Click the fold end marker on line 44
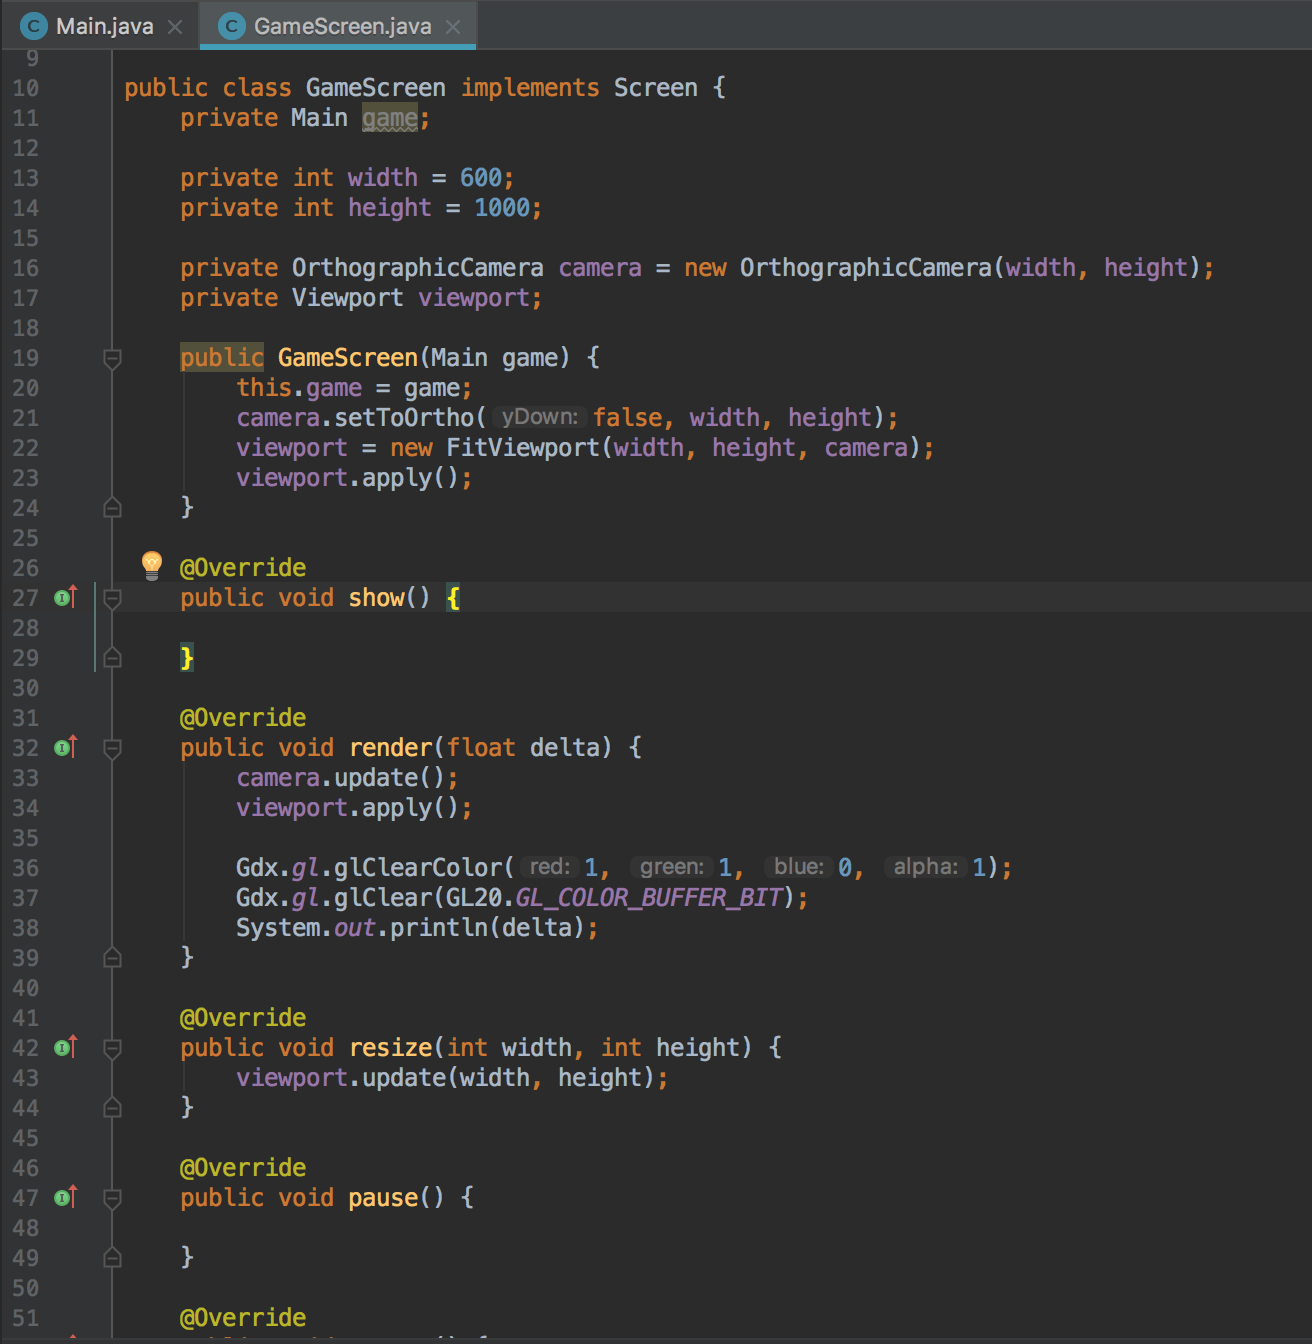This screenshot has width=1312, height=1344. (x=113, y=1107)
